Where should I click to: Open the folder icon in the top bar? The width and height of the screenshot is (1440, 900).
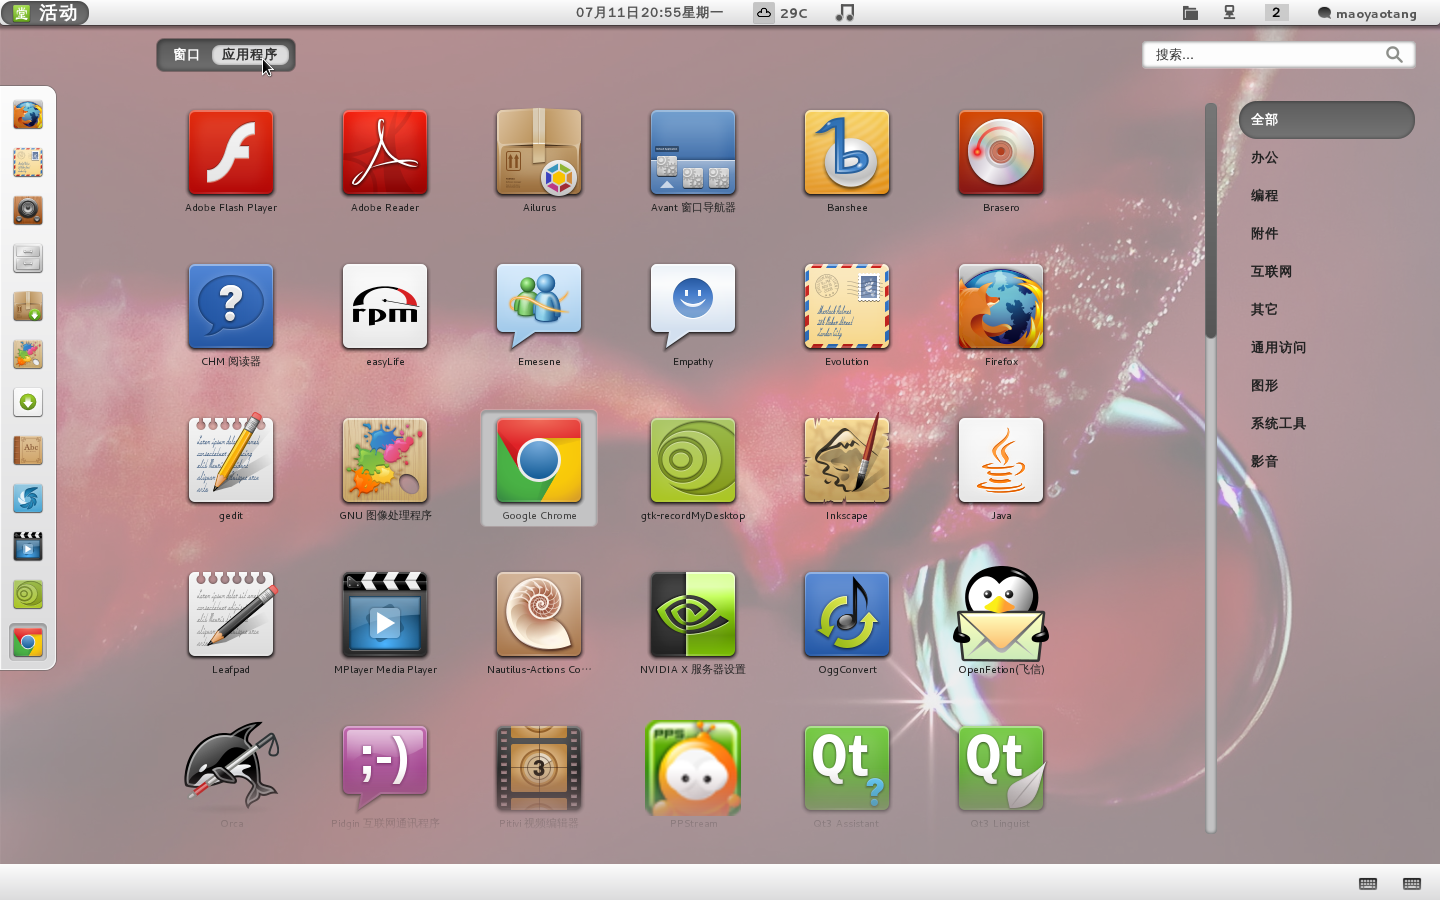[1190, 13]
